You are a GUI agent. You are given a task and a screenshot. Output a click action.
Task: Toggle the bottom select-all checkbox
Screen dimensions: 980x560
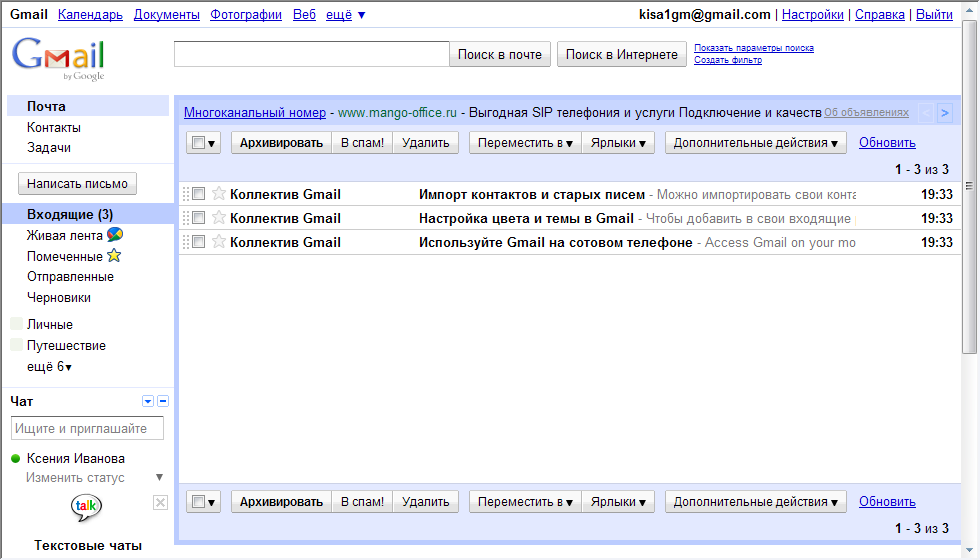[198, 501]
